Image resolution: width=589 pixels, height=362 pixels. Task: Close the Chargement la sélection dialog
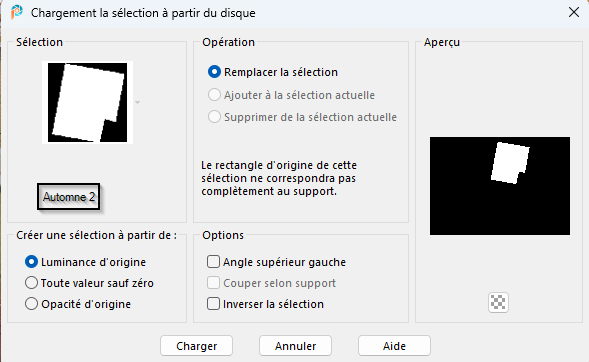pos(574,12)
